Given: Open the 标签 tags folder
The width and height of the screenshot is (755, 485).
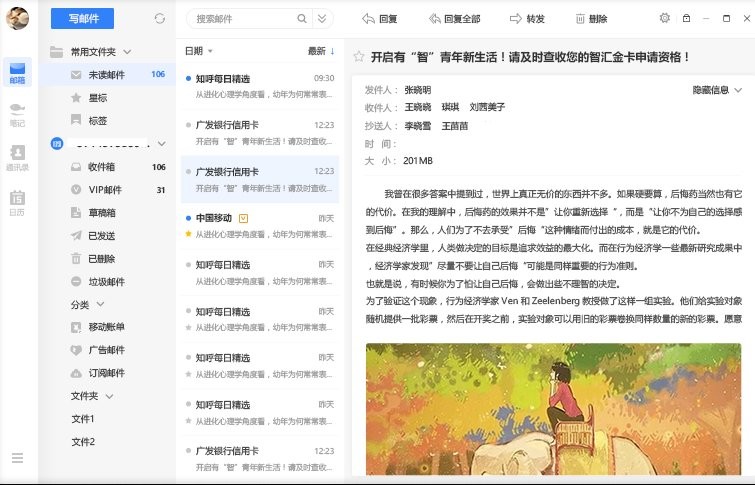Looking at the screenshot, I should tap(98, 120).
